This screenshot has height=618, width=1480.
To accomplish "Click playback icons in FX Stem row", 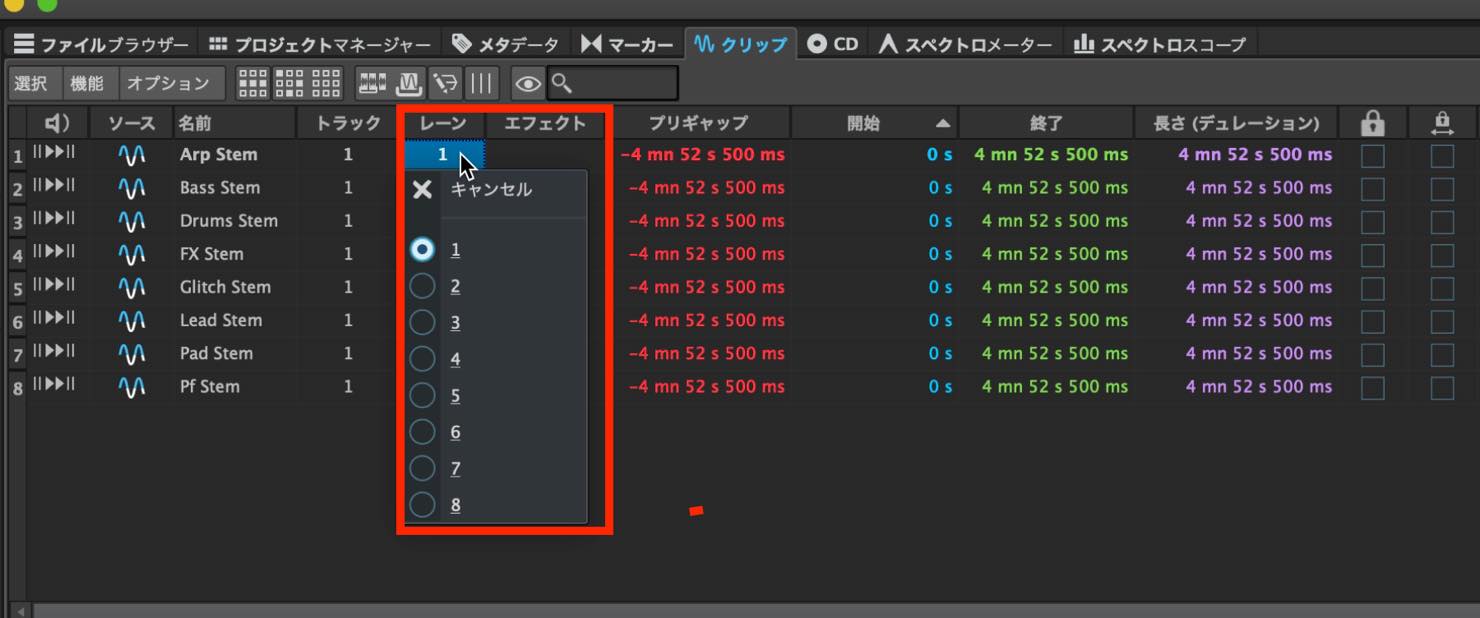I will [54, 252].
